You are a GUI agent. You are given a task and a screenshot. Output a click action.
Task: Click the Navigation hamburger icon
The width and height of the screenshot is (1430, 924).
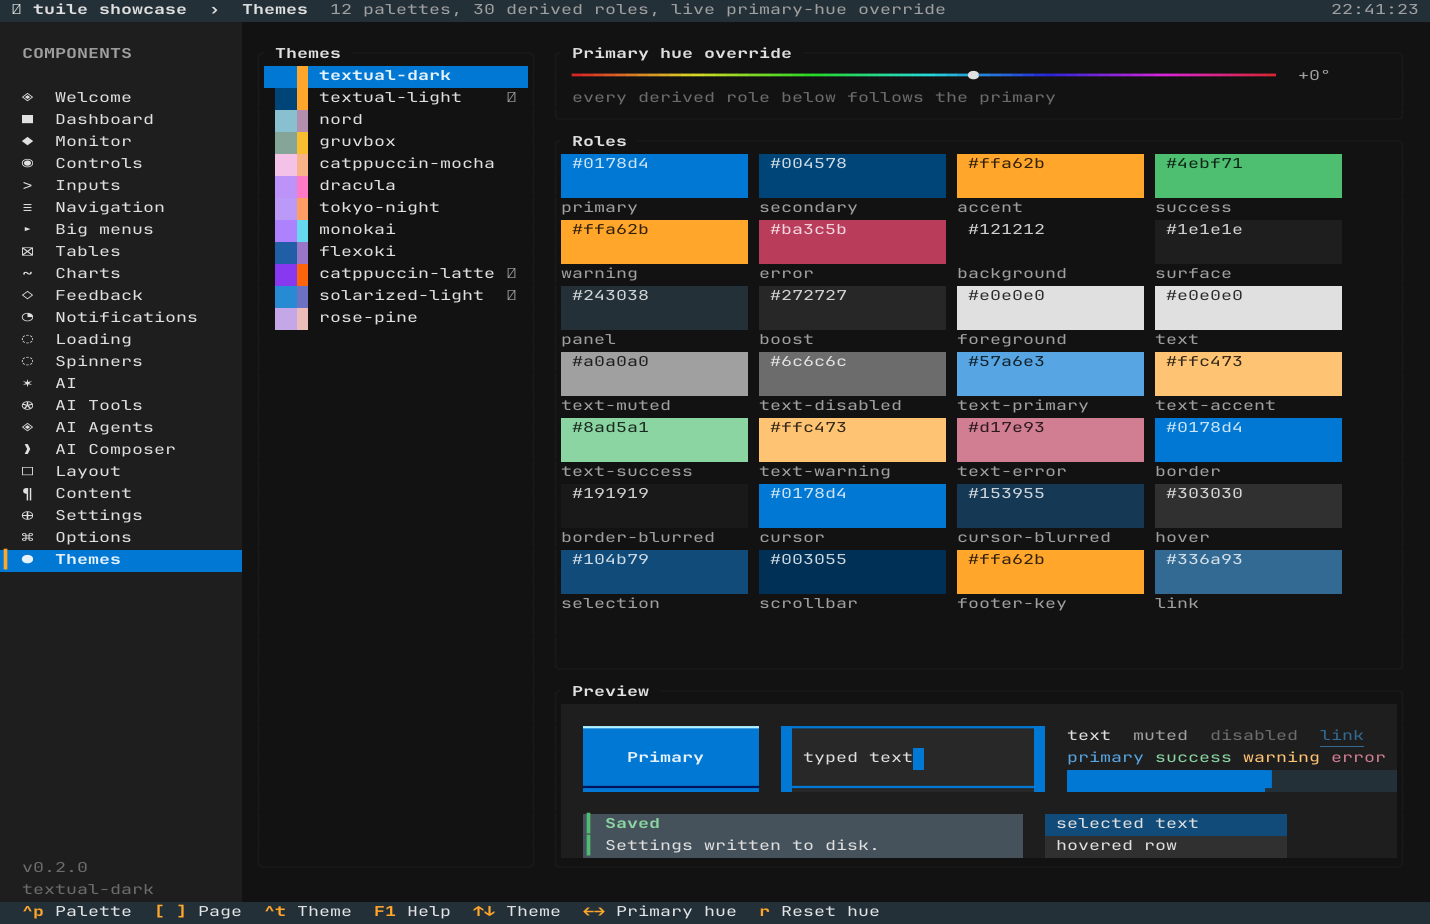click(x=28, y=207)
